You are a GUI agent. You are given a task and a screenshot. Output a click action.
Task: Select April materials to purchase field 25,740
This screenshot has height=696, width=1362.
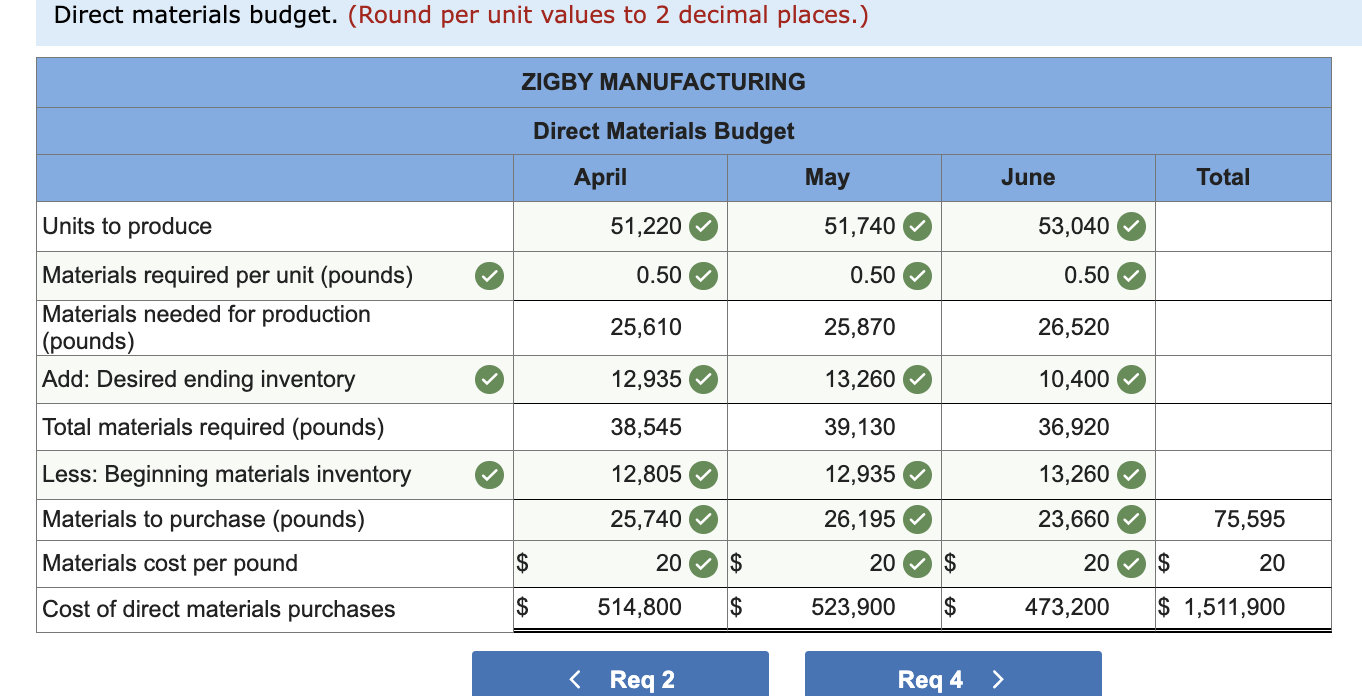(x=620, y=519)
